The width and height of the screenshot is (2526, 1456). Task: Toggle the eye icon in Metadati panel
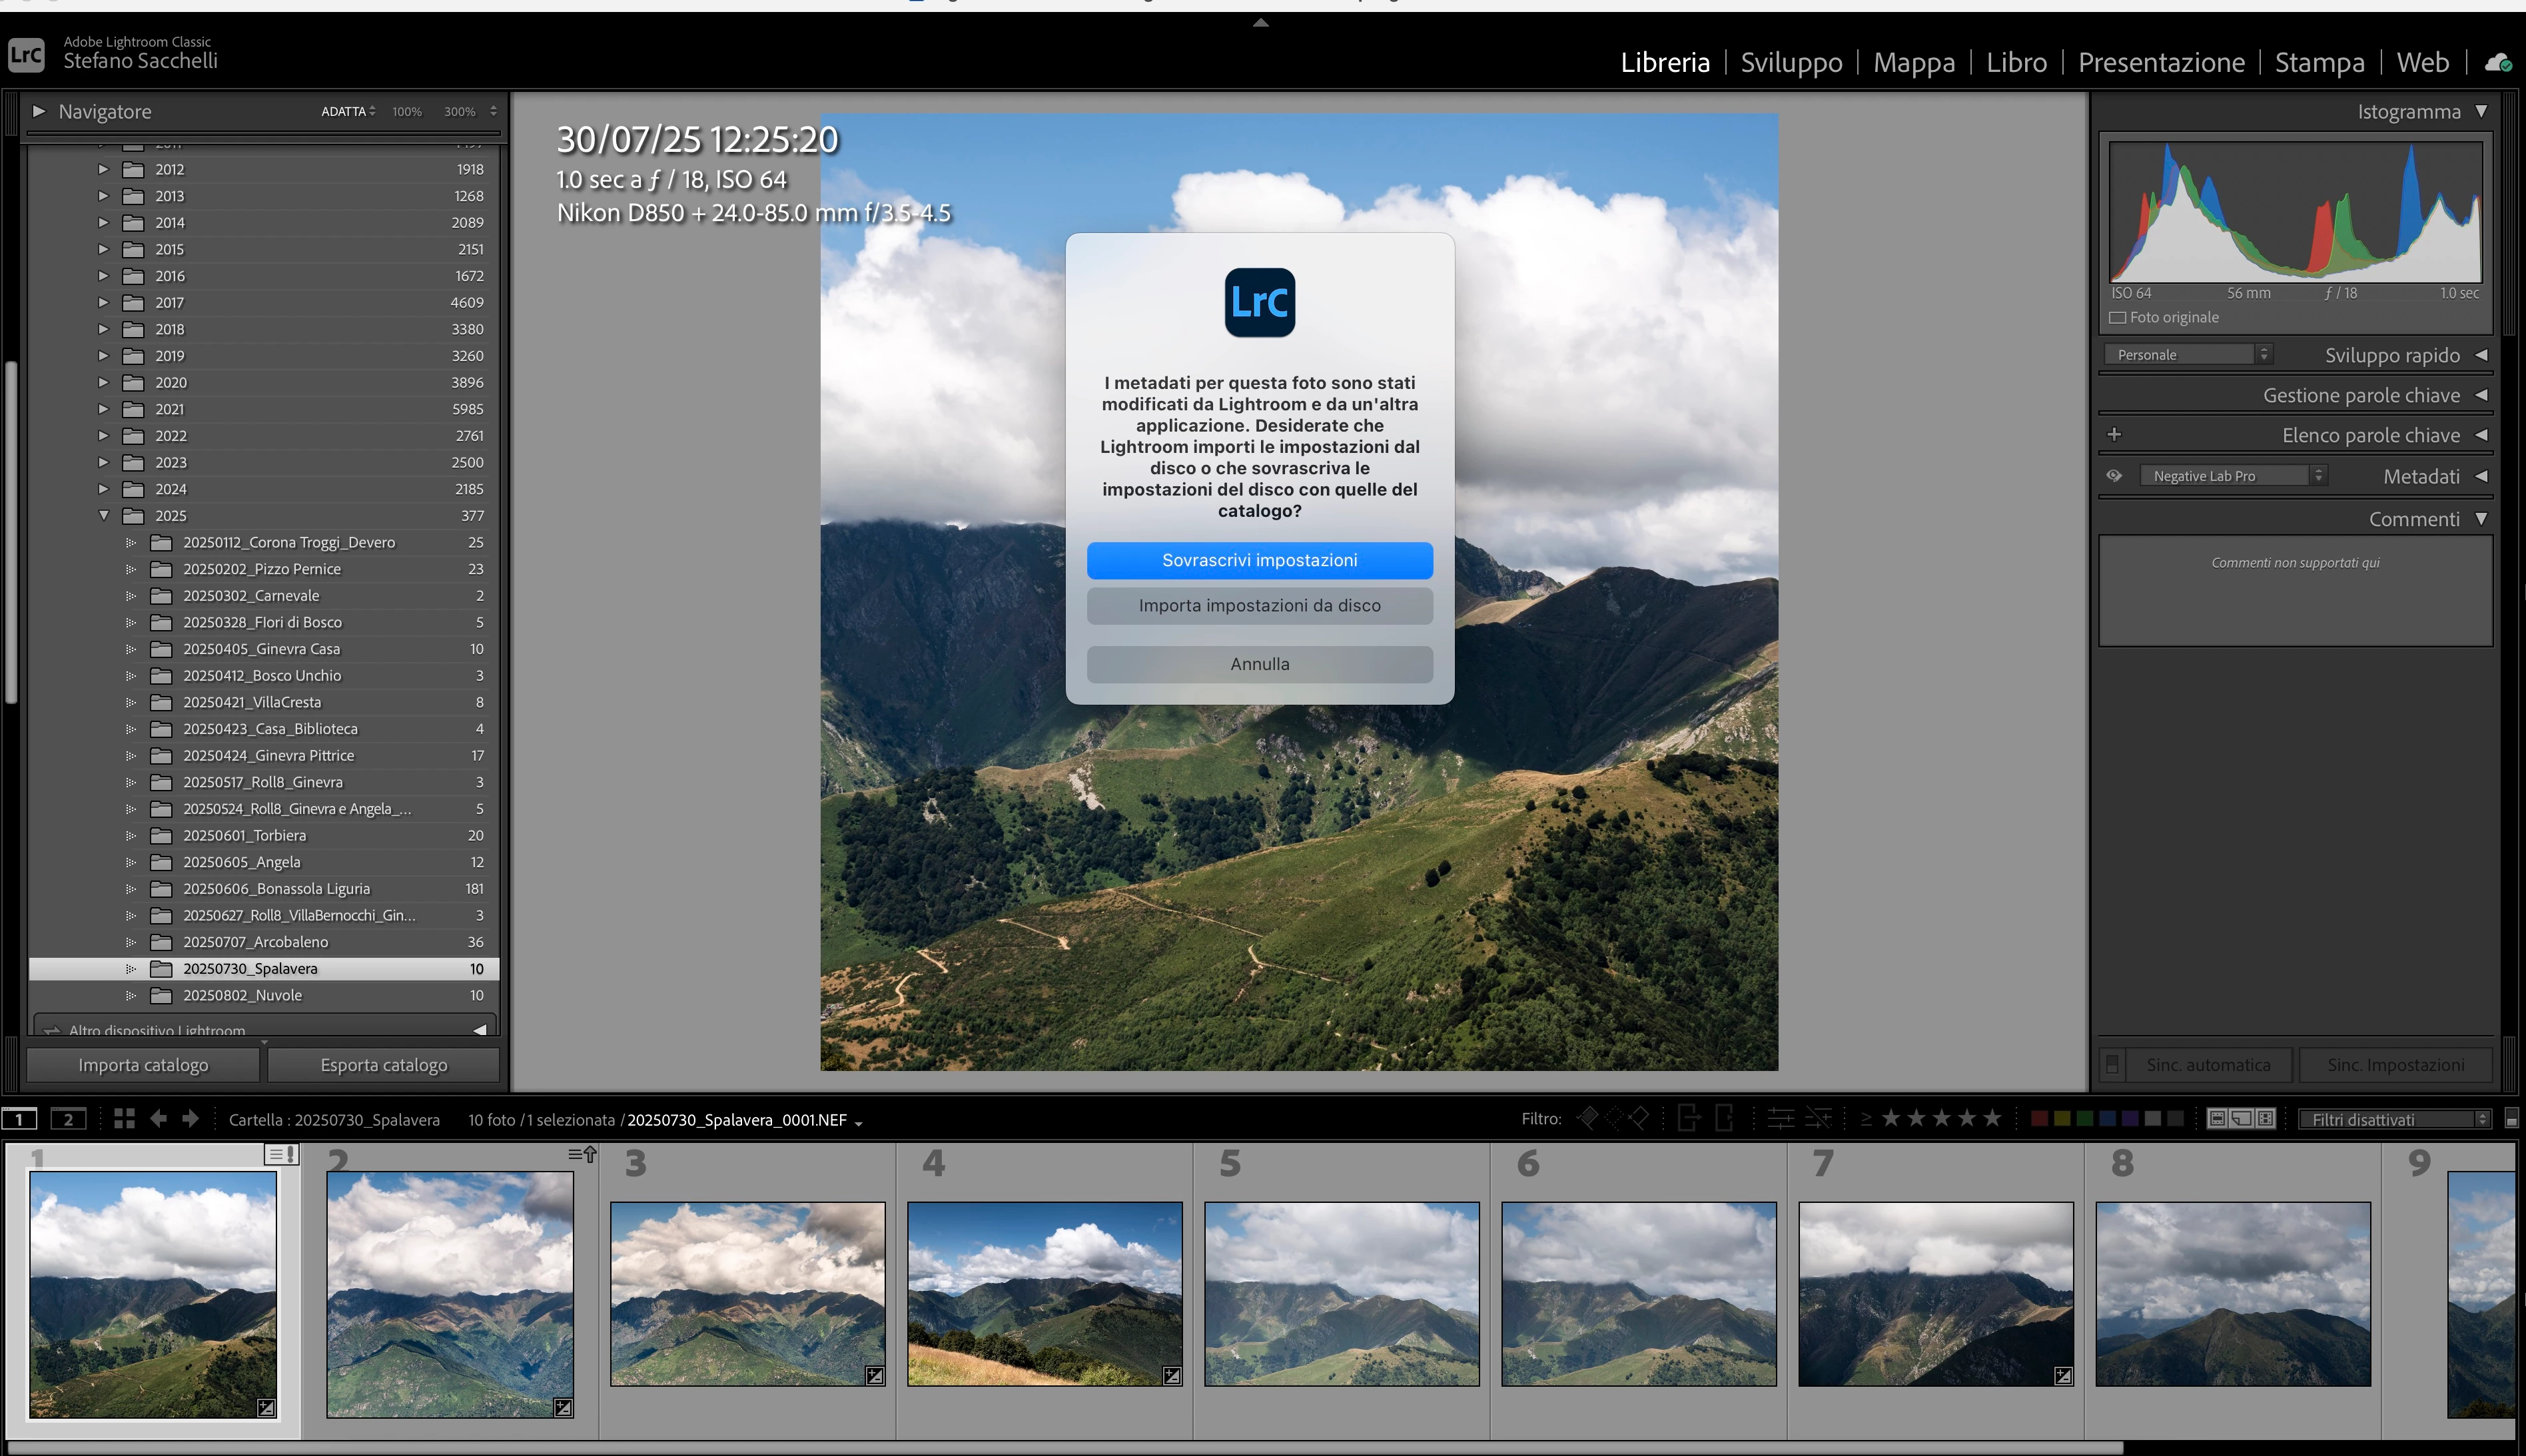2114,476
